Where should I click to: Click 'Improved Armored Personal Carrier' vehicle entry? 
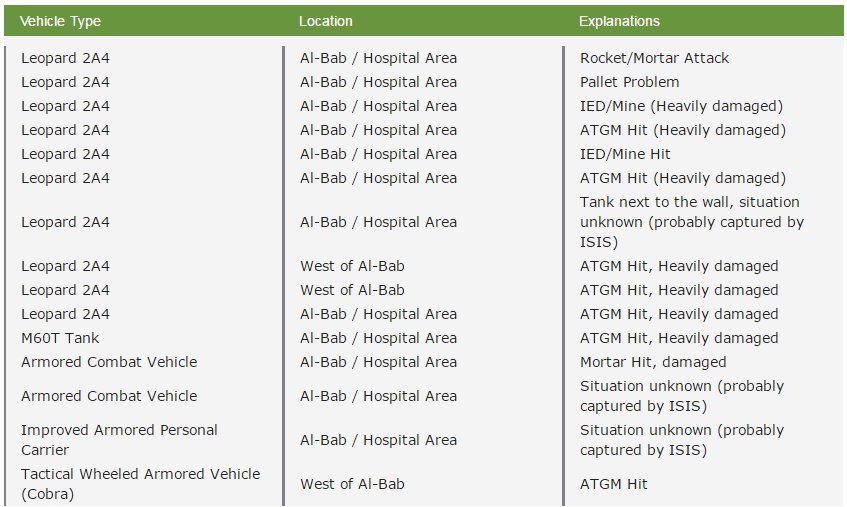click(x=119, y=440)
